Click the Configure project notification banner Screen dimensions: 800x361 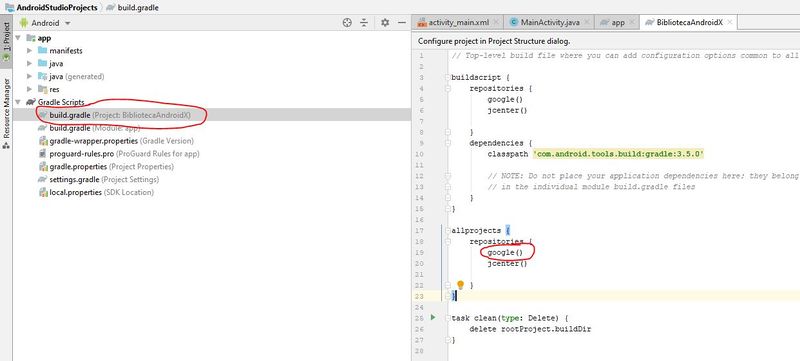pos(606,41)
